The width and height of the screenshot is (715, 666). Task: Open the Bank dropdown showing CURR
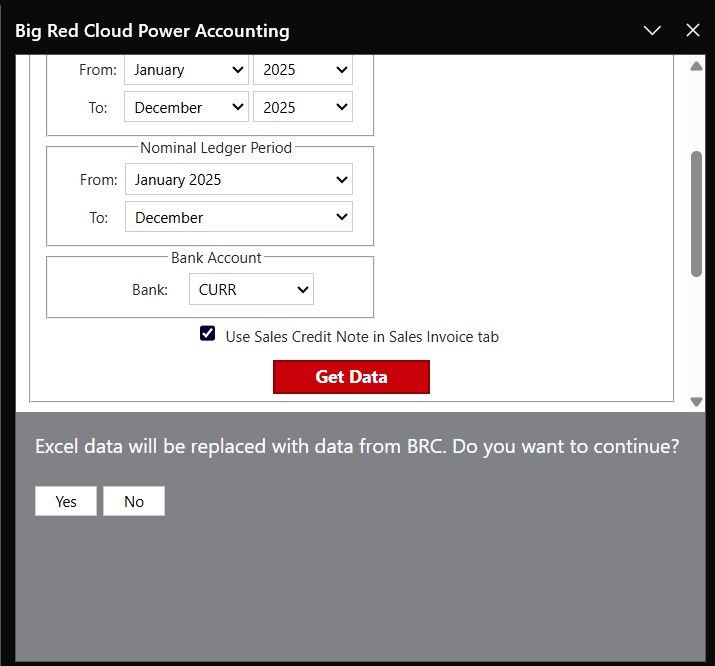point(251,289)
